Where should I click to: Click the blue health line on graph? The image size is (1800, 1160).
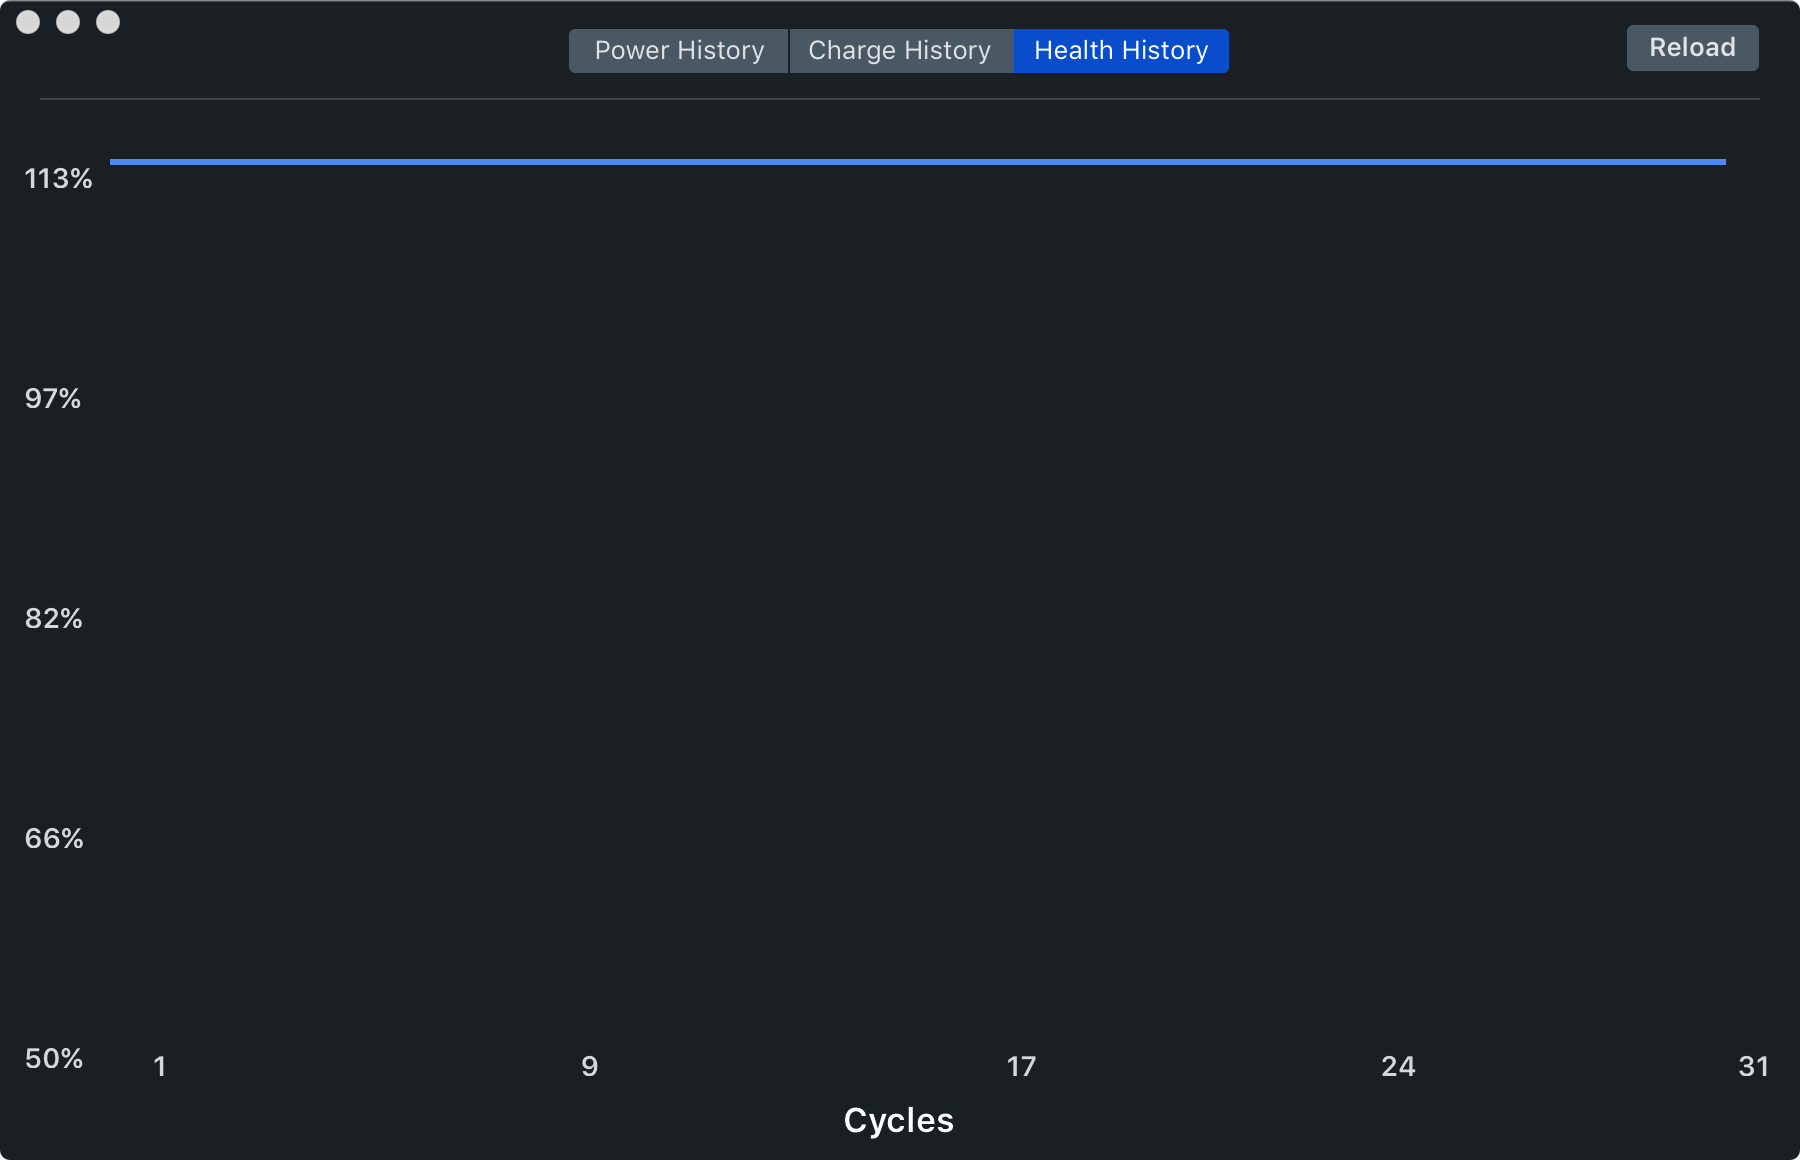918,162
